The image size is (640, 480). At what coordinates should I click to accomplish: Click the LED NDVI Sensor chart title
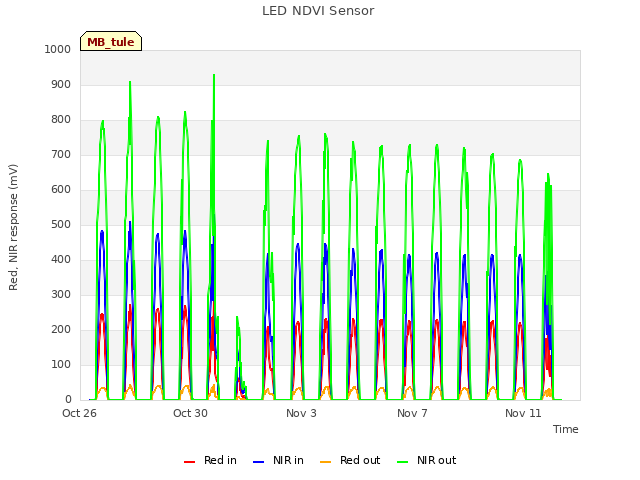coord(318,11)
